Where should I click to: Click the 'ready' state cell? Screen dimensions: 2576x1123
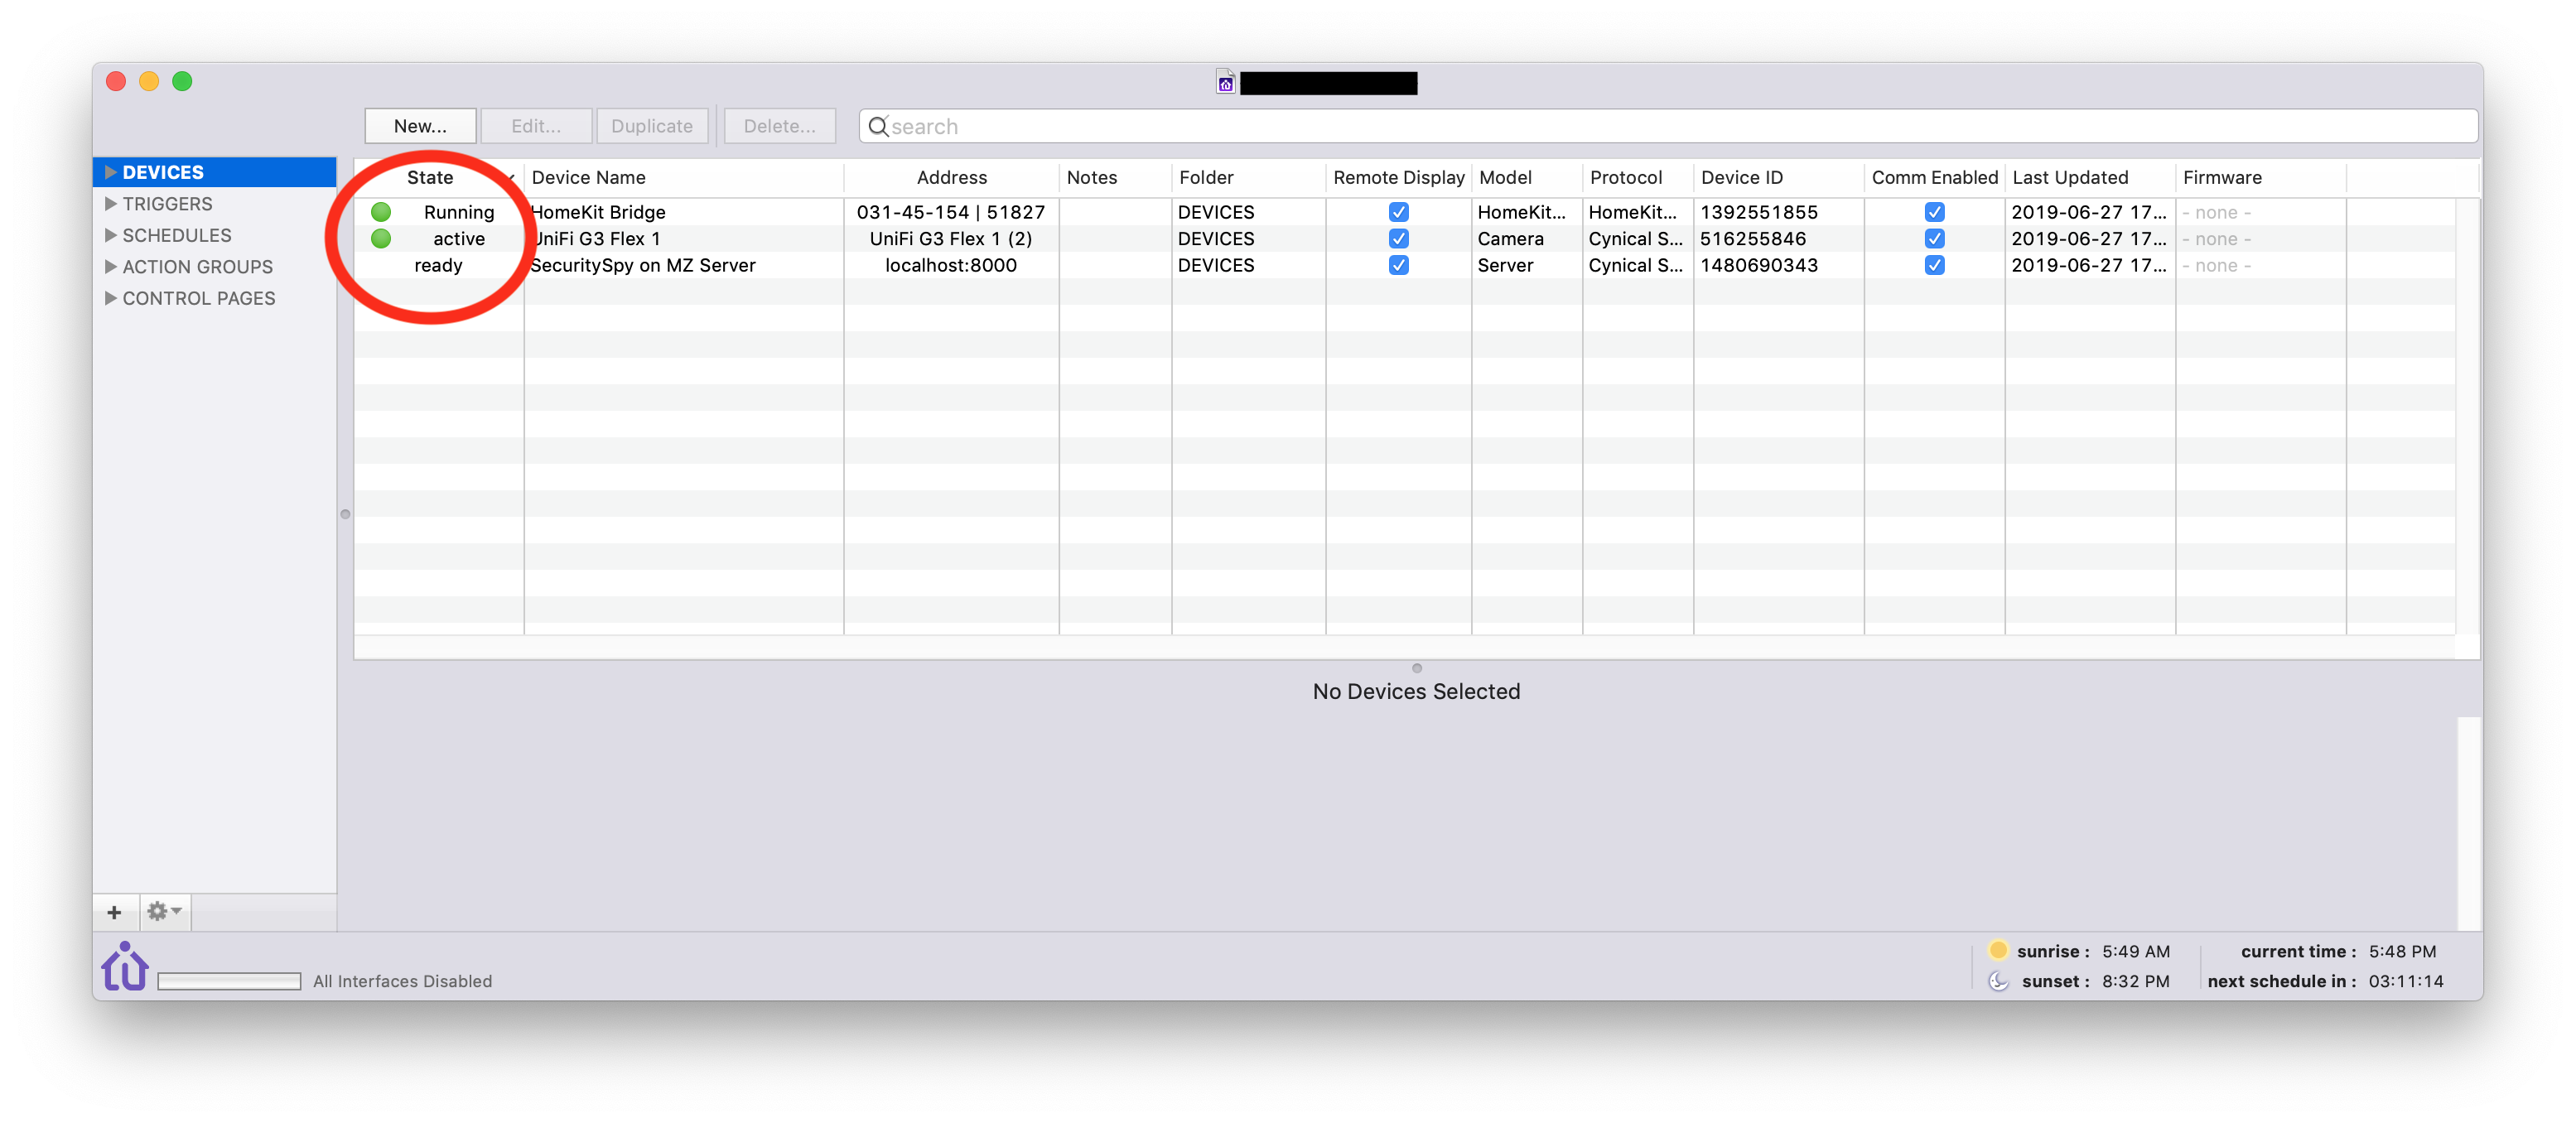(438, 265)
